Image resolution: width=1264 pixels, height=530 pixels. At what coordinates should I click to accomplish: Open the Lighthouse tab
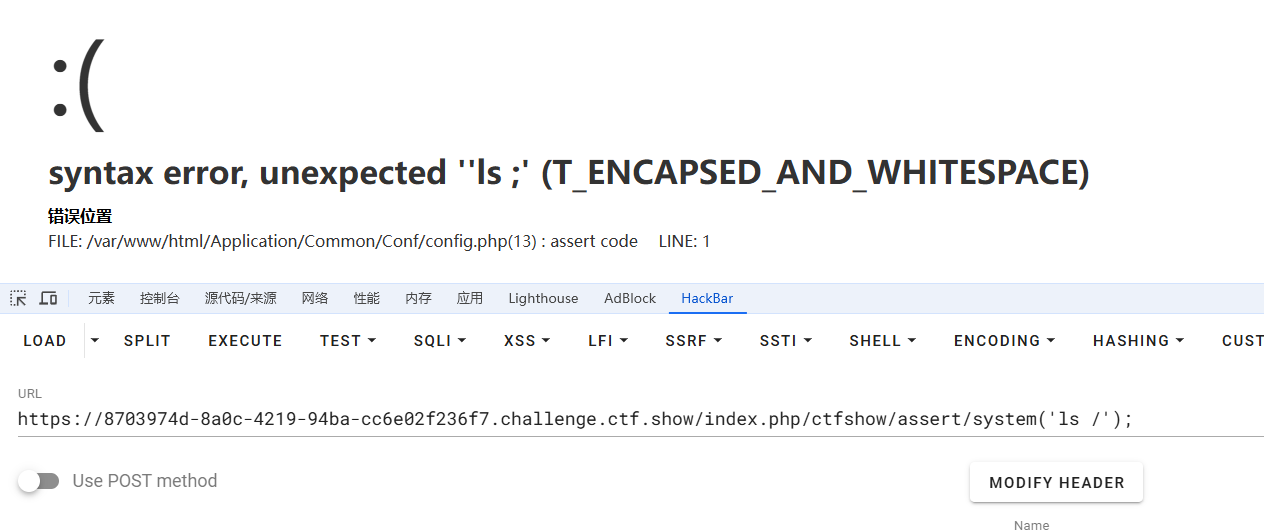tap(543, 298)
